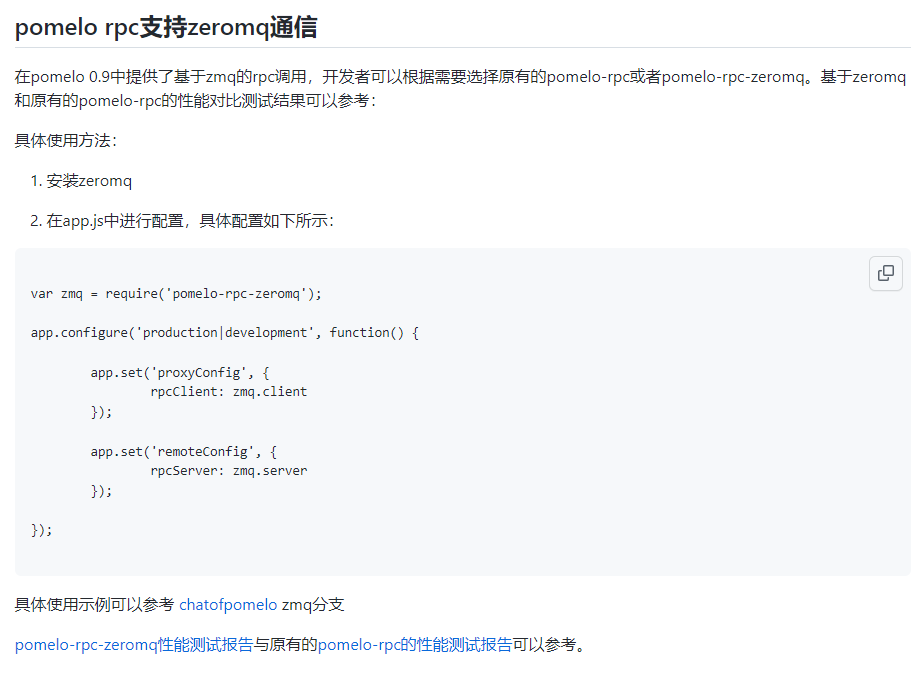This screenshot has width=922, height=674.
Task: Copy the code block with the copy icon
Action: [885, 273]
